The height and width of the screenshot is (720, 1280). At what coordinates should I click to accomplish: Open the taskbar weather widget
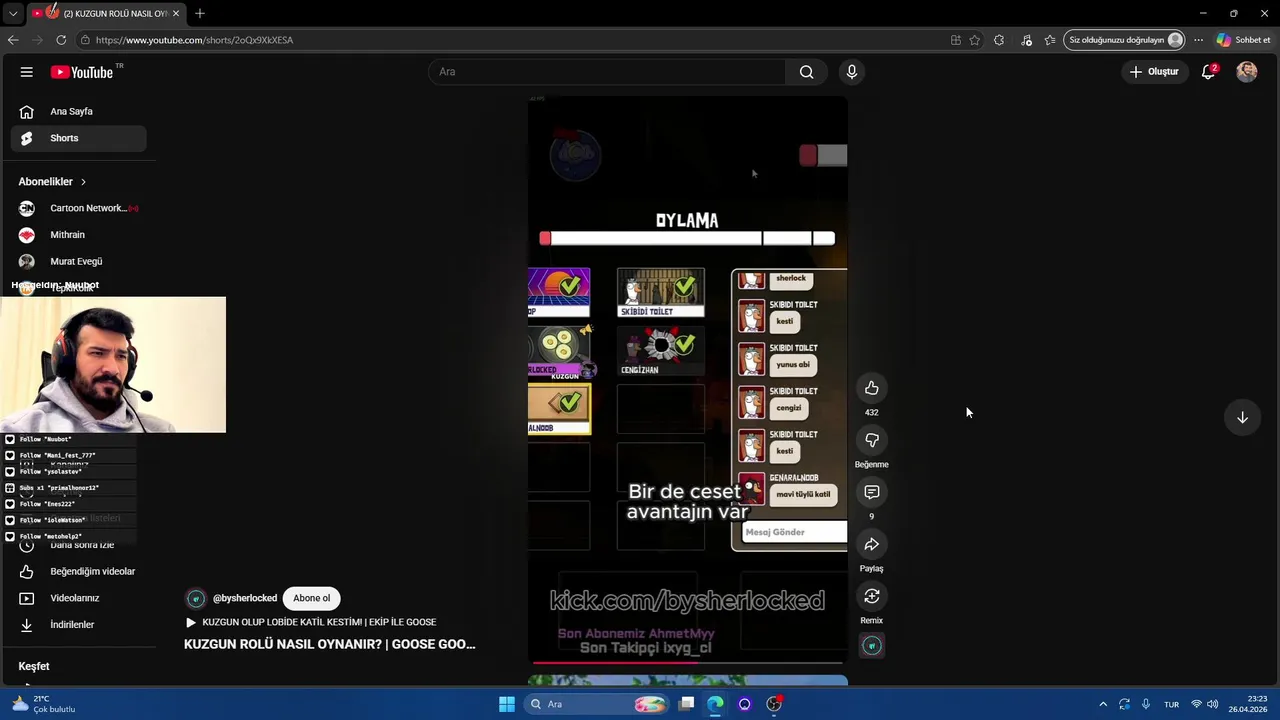pos(44,704)
